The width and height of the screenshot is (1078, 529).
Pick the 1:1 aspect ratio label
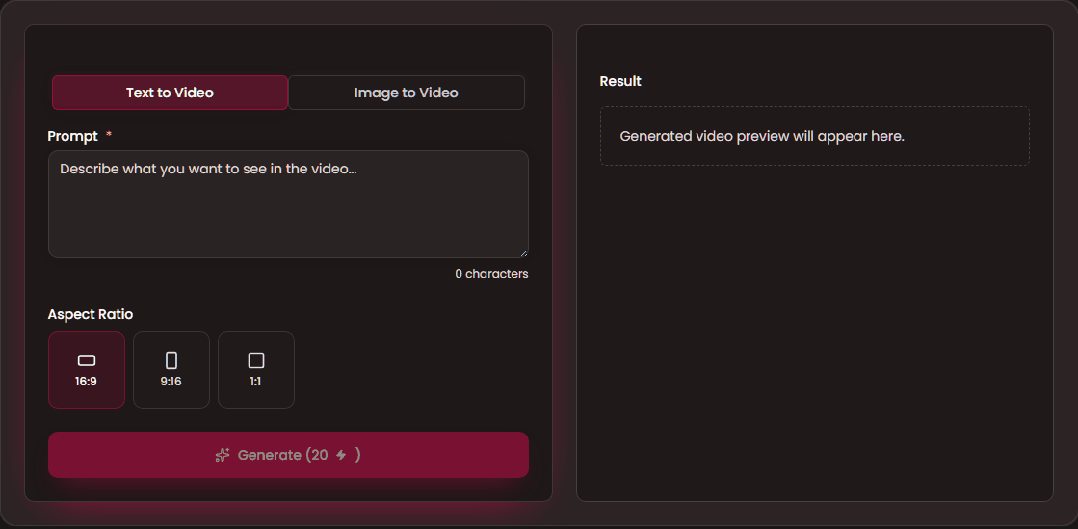tap(256, 381)
